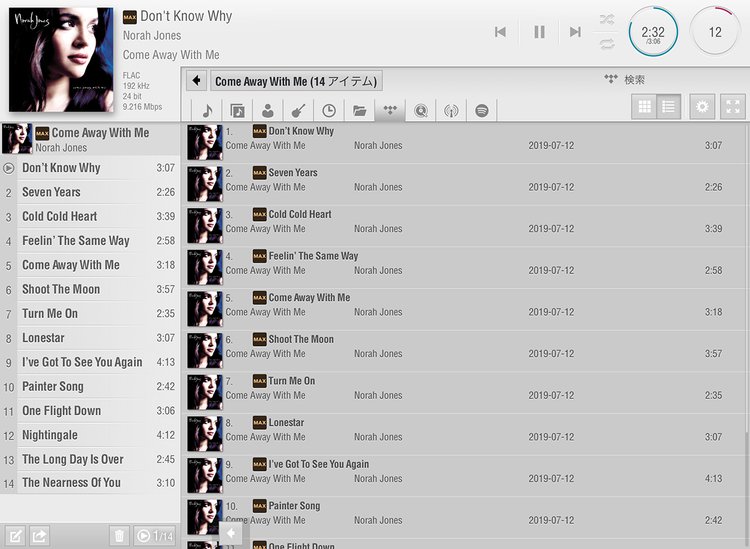
Task: Open track 3 Cold Cold Heart in album list
Action: (x=464, y=226)
